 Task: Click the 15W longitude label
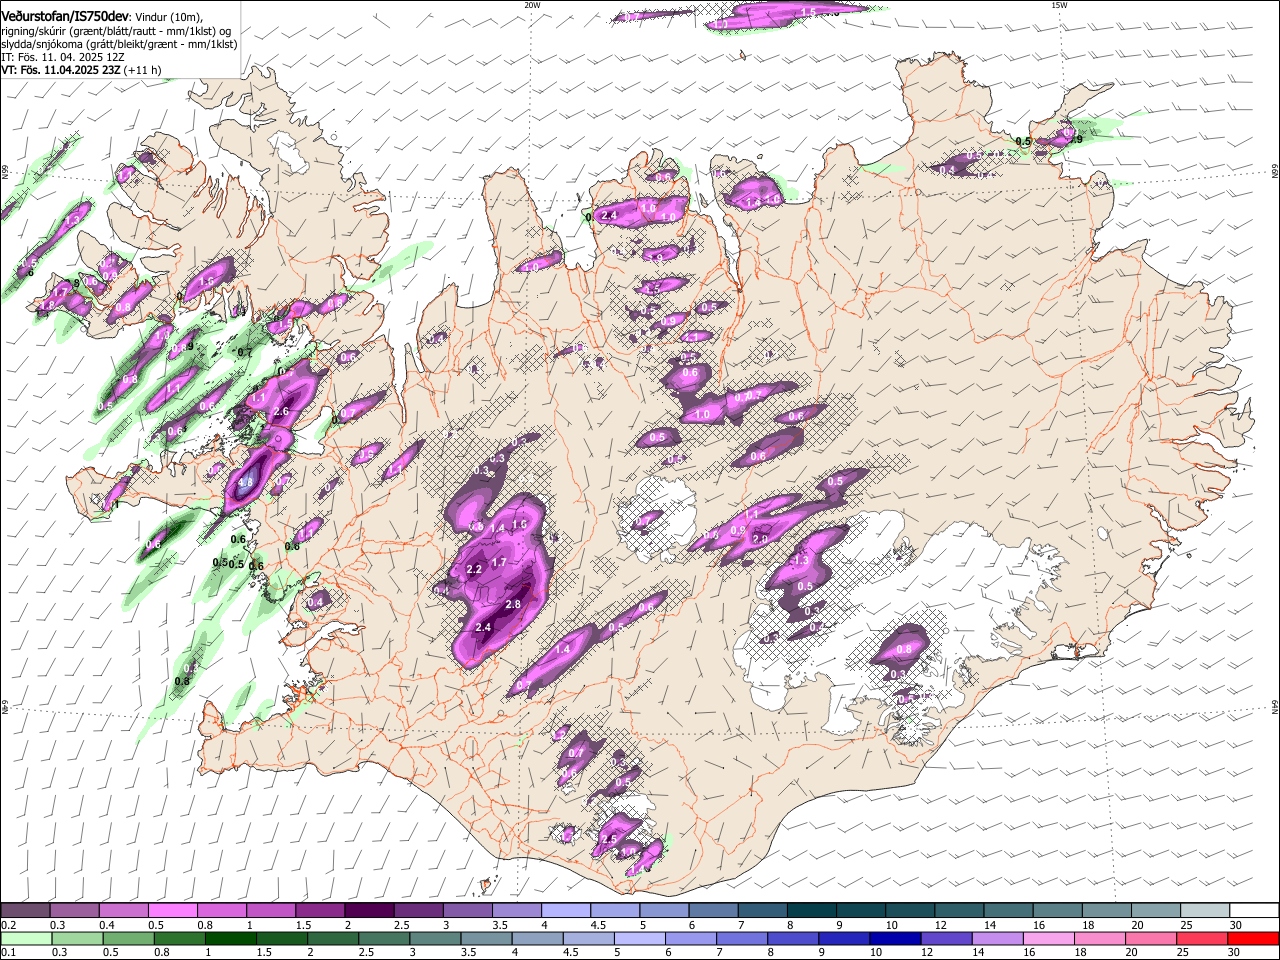[1059, 5]
